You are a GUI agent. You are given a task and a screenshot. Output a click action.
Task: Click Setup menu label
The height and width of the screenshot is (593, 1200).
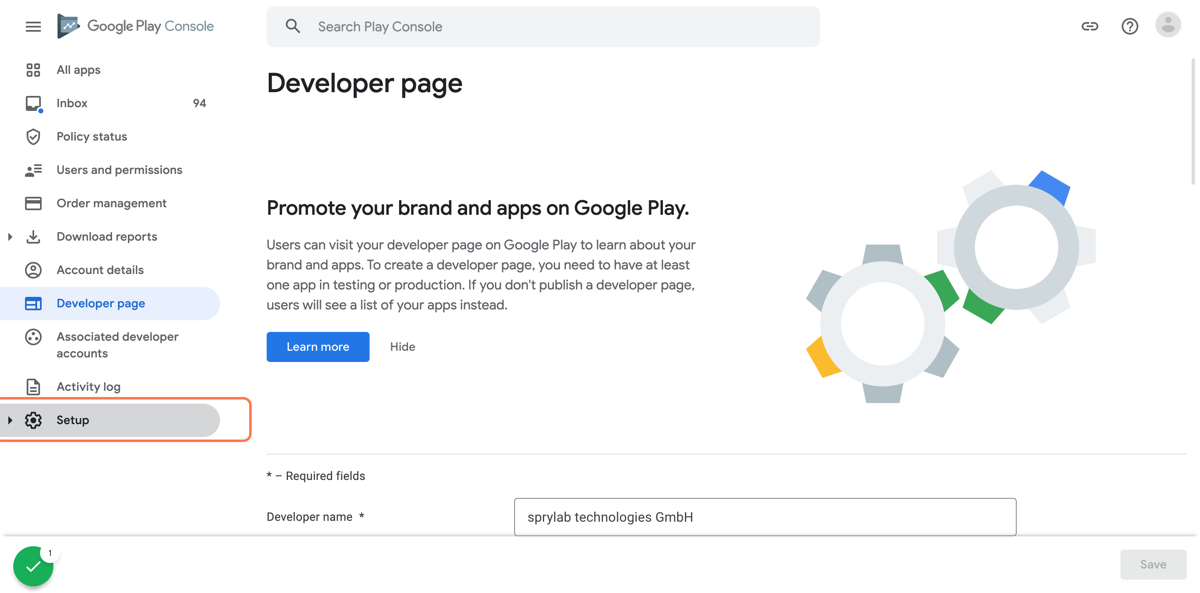(73, 421)
